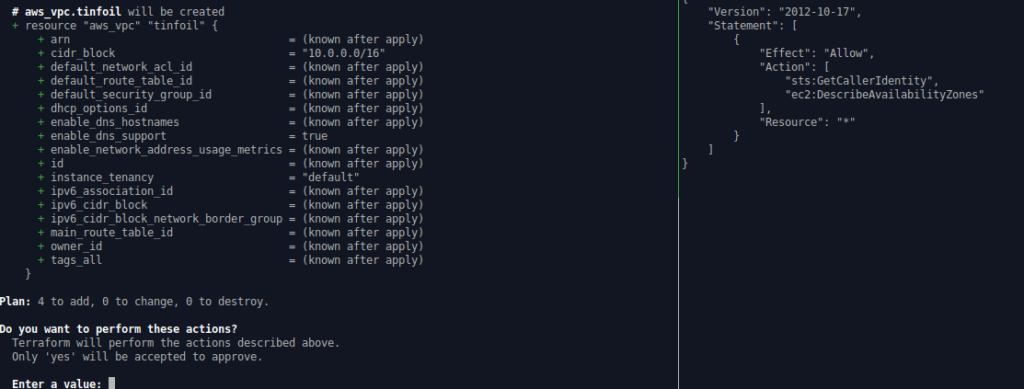Click the plus sign beside tags_all
The height and width of the screenshot is (389, 1024).
pos(41,260)
